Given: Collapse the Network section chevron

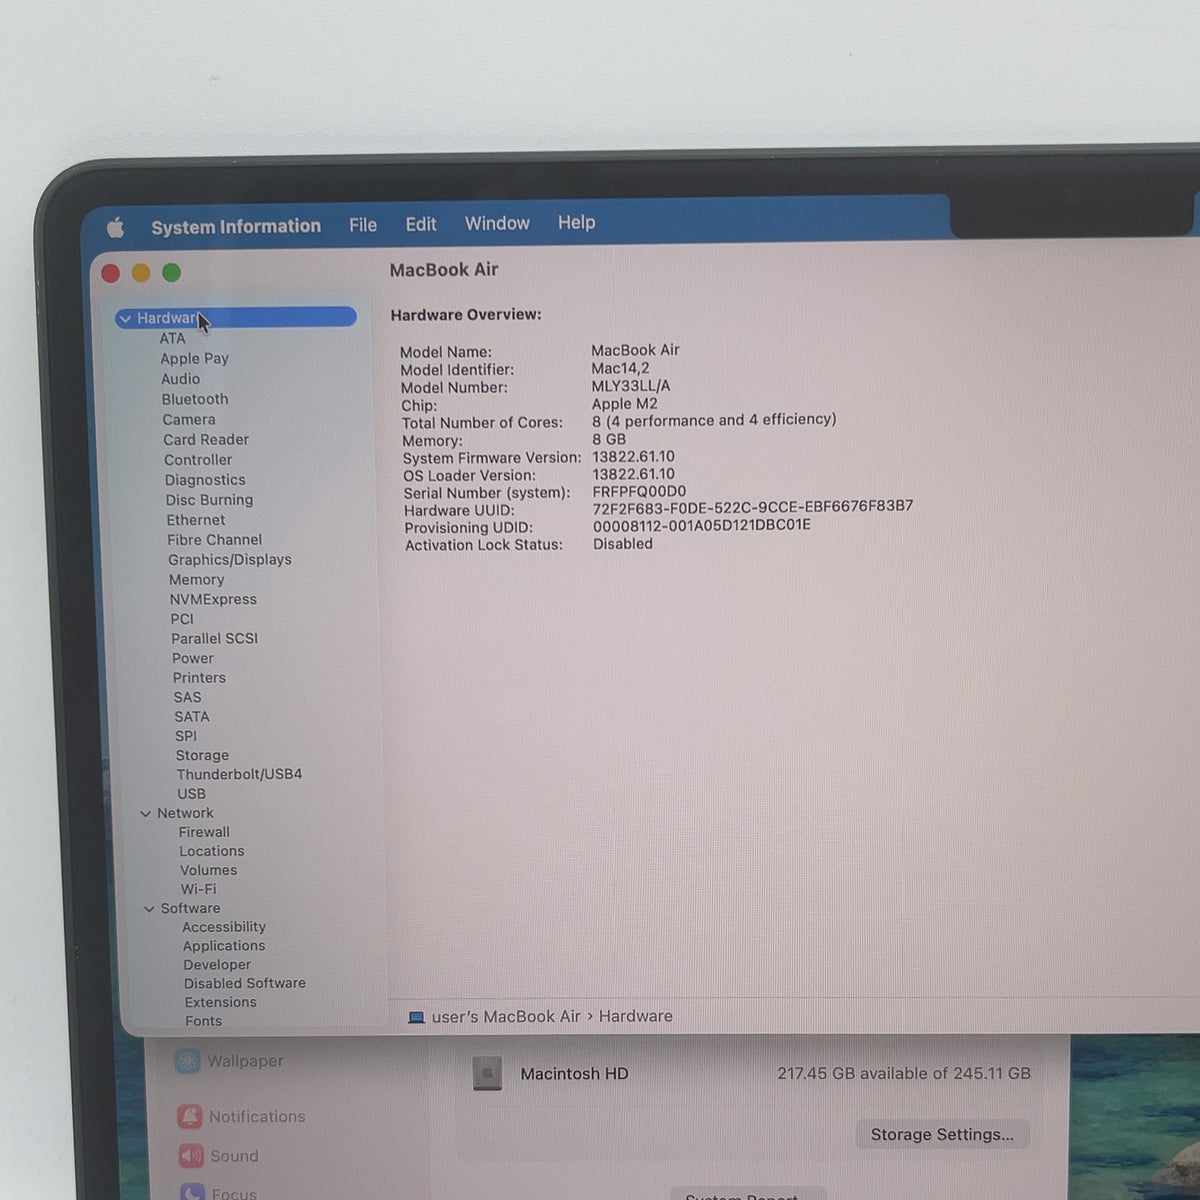Looking at the screenshot, I should tap(146, 814).
